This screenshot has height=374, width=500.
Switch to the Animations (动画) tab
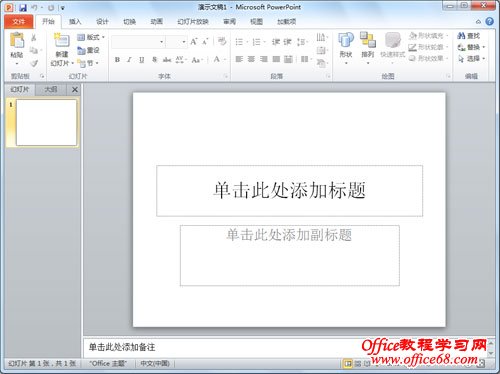click(x=156, y=22)
